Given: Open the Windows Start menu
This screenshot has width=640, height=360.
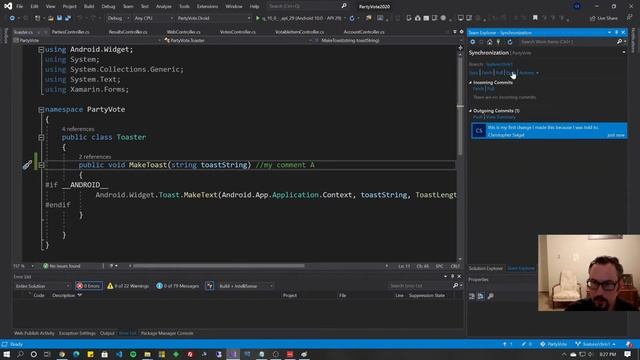Looking at the screenshot, I should click(7, 354).
